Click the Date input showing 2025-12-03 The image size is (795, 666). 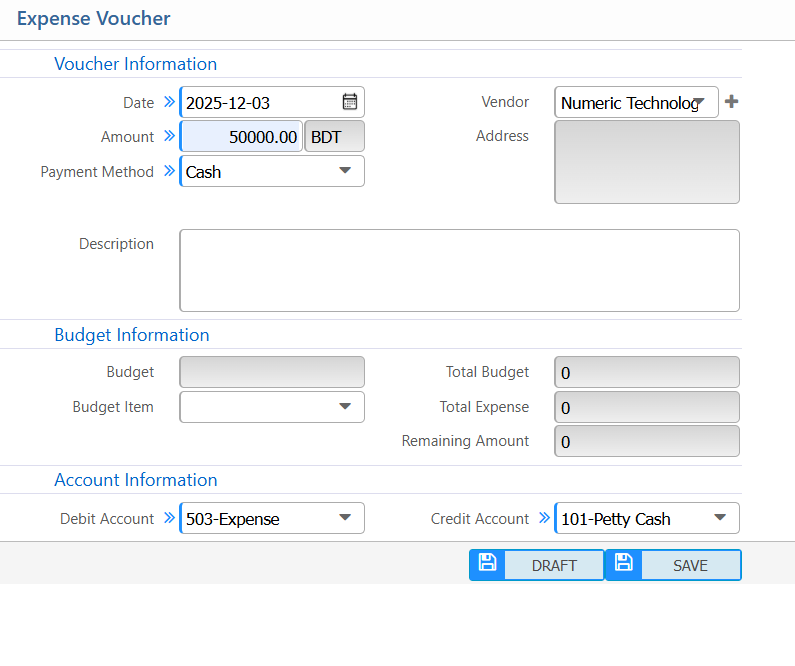258,102
